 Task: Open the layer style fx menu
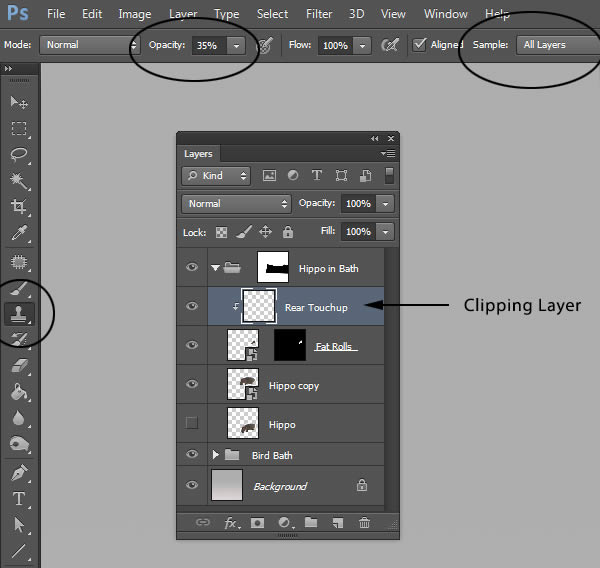click(231, 523)
